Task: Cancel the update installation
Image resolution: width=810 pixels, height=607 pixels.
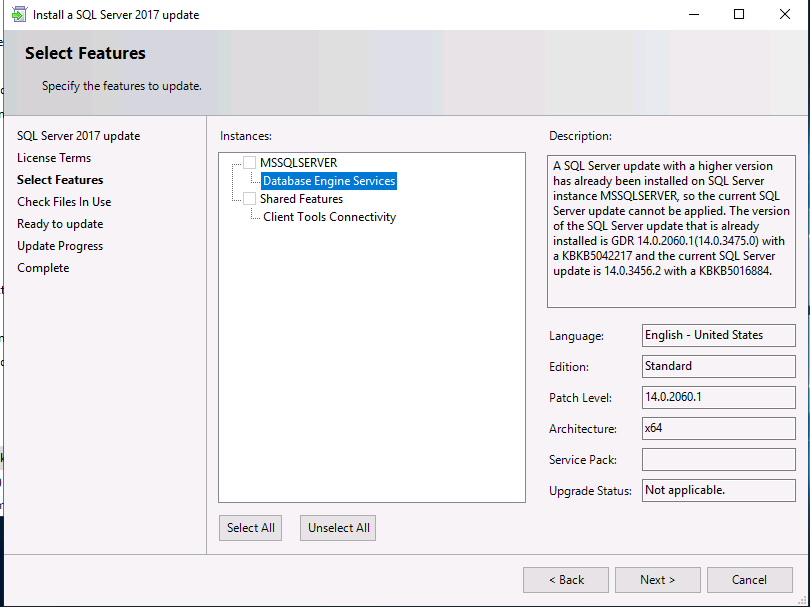Action: coord(749,580)
